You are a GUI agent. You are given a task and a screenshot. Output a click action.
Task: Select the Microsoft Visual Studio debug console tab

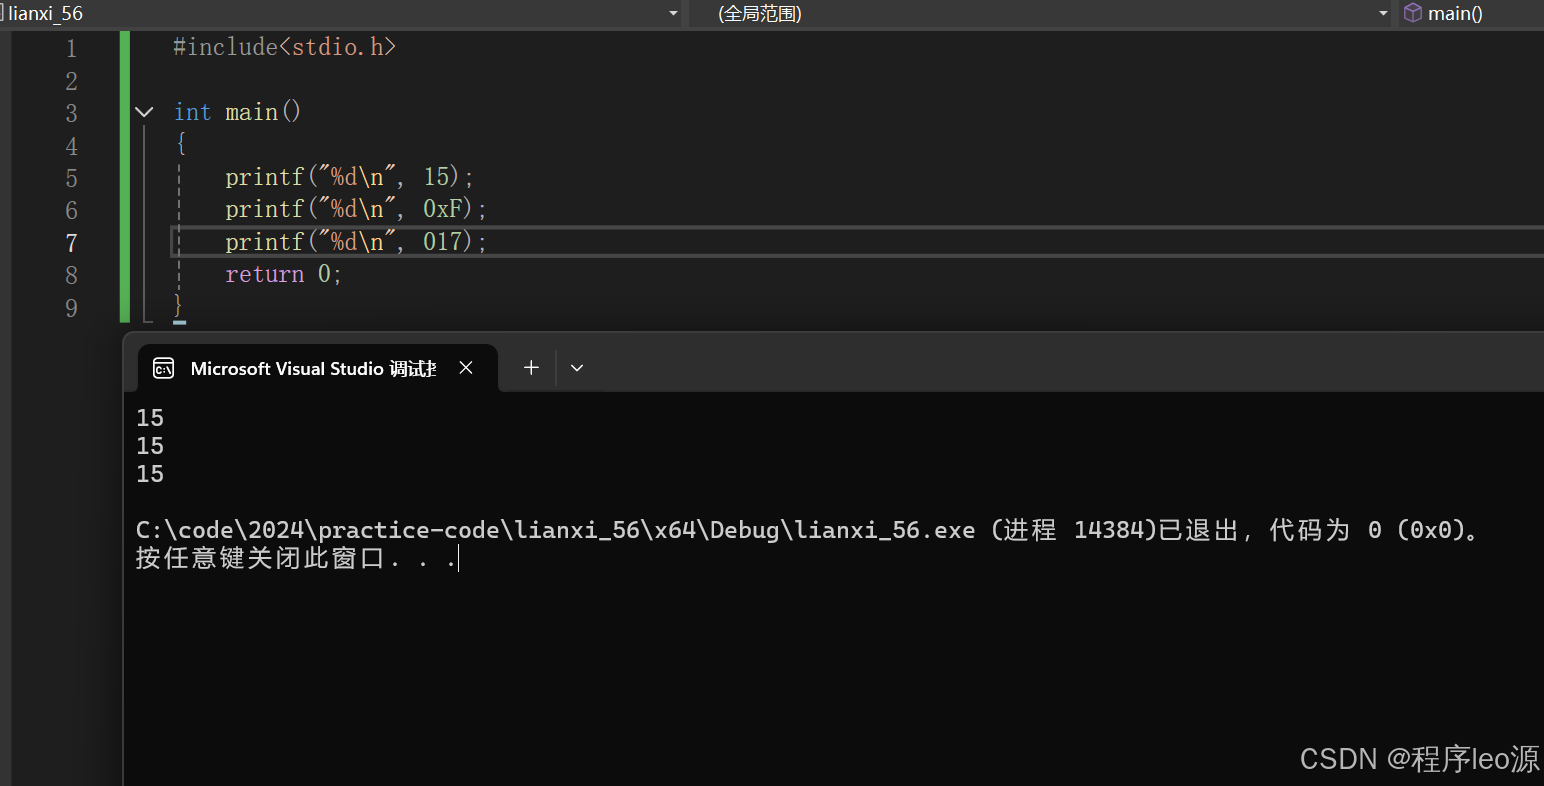(317, 368)
